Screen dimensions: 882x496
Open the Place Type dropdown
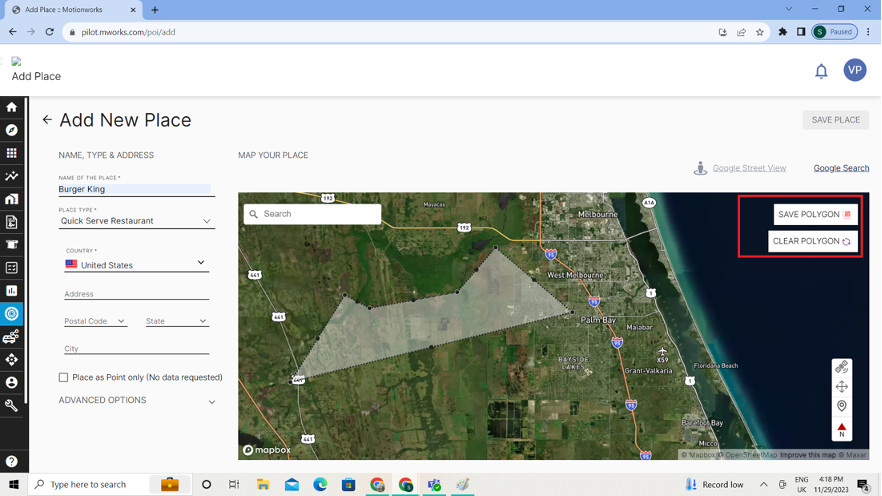[137, 221]
